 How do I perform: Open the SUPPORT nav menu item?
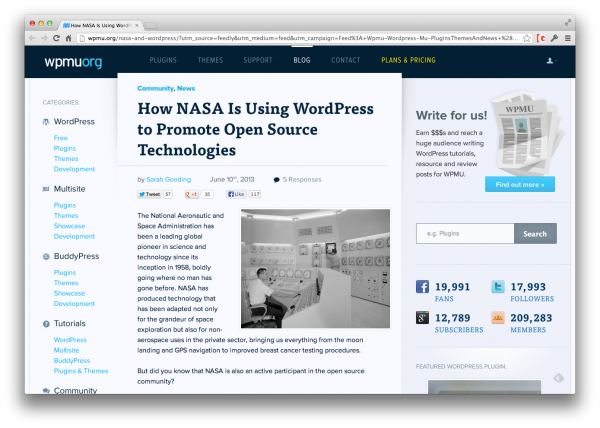258,60
